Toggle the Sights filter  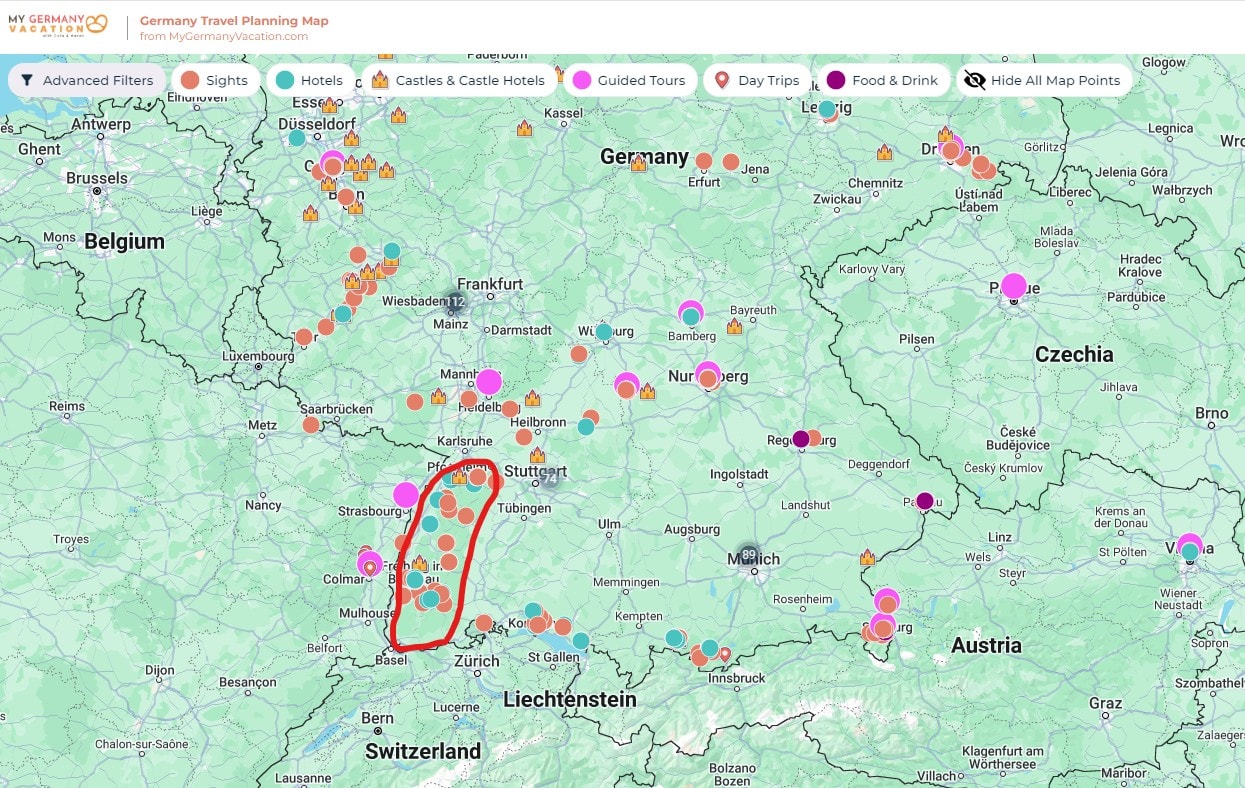click(x=215, y=80)
